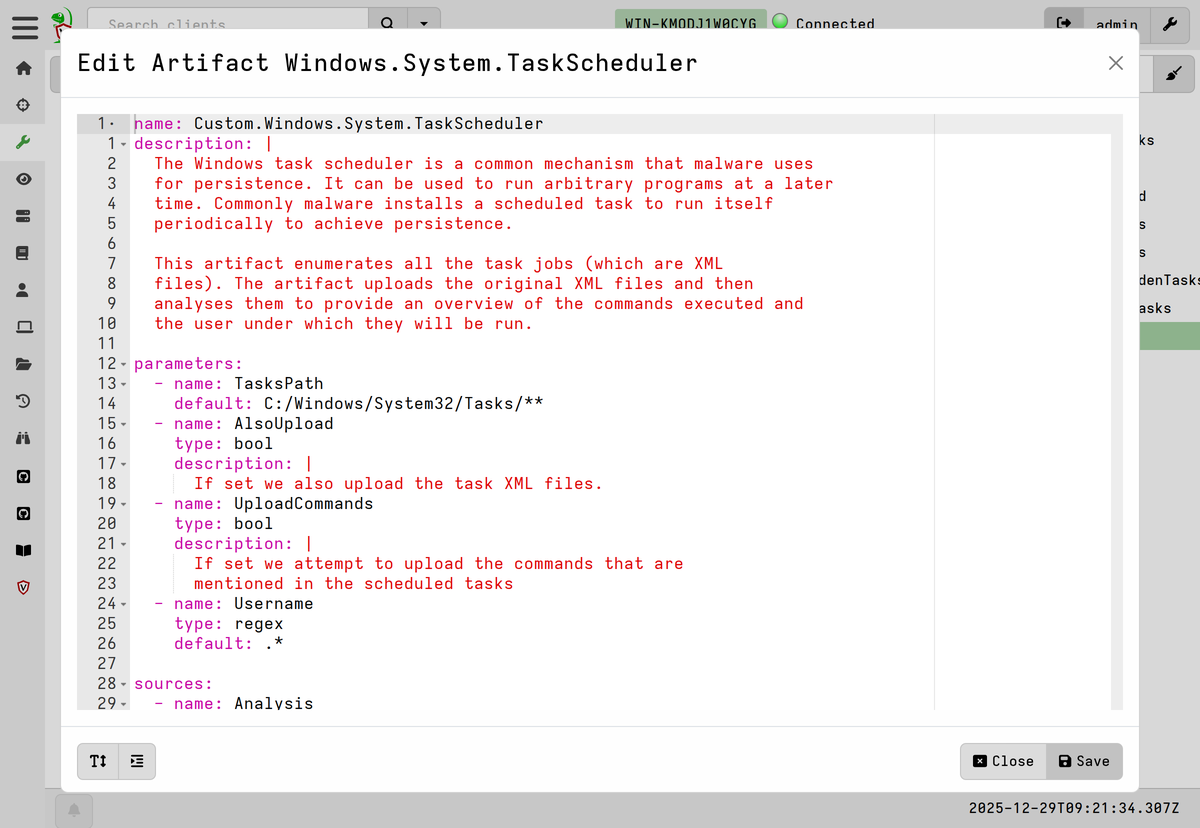This screenshot has width=1200, height=828.
Task: Open the Home dashboard from sidebar
Action: pos(23,69)
